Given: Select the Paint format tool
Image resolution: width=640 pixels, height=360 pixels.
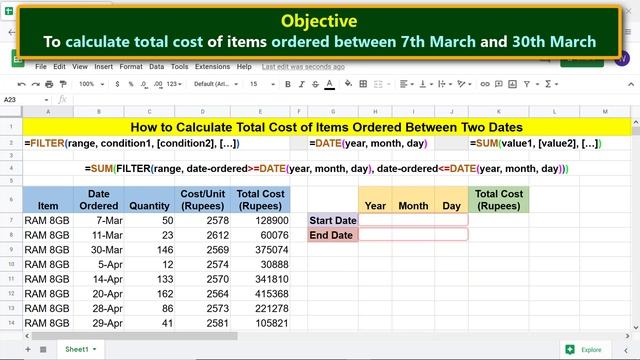Looking at the screenshot, I should 63,84.
